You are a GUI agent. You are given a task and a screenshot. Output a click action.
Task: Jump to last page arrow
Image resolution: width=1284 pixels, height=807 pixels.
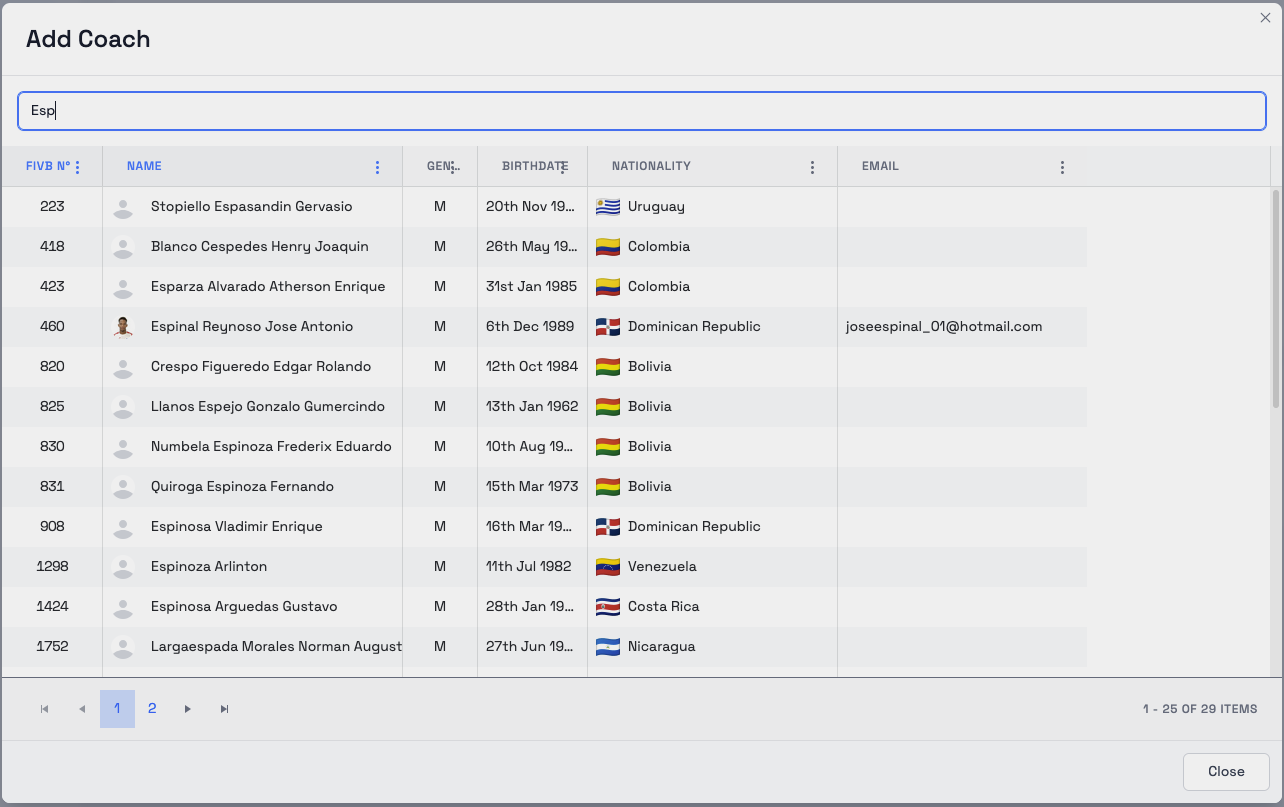click(x=224, y=709)
